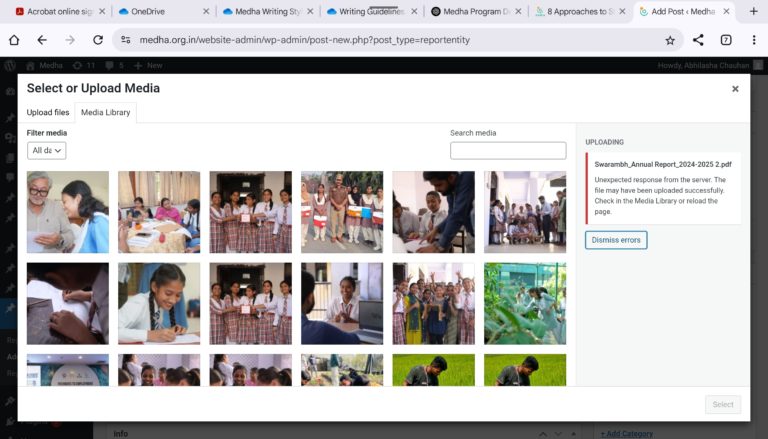Open the browser three-dot menu
The image size is (768, 439).
pyautogui.click(x=754, y=40)
